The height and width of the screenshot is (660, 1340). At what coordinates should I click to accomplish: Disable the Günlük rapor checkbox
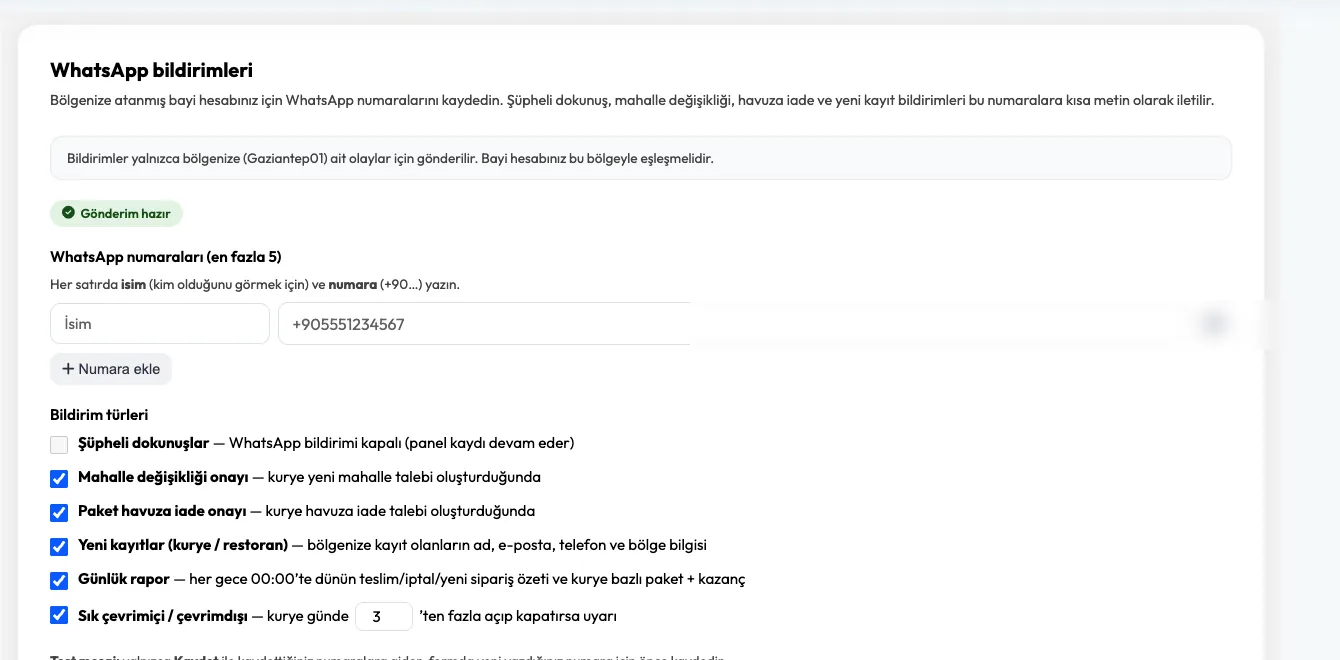(59, 581)
